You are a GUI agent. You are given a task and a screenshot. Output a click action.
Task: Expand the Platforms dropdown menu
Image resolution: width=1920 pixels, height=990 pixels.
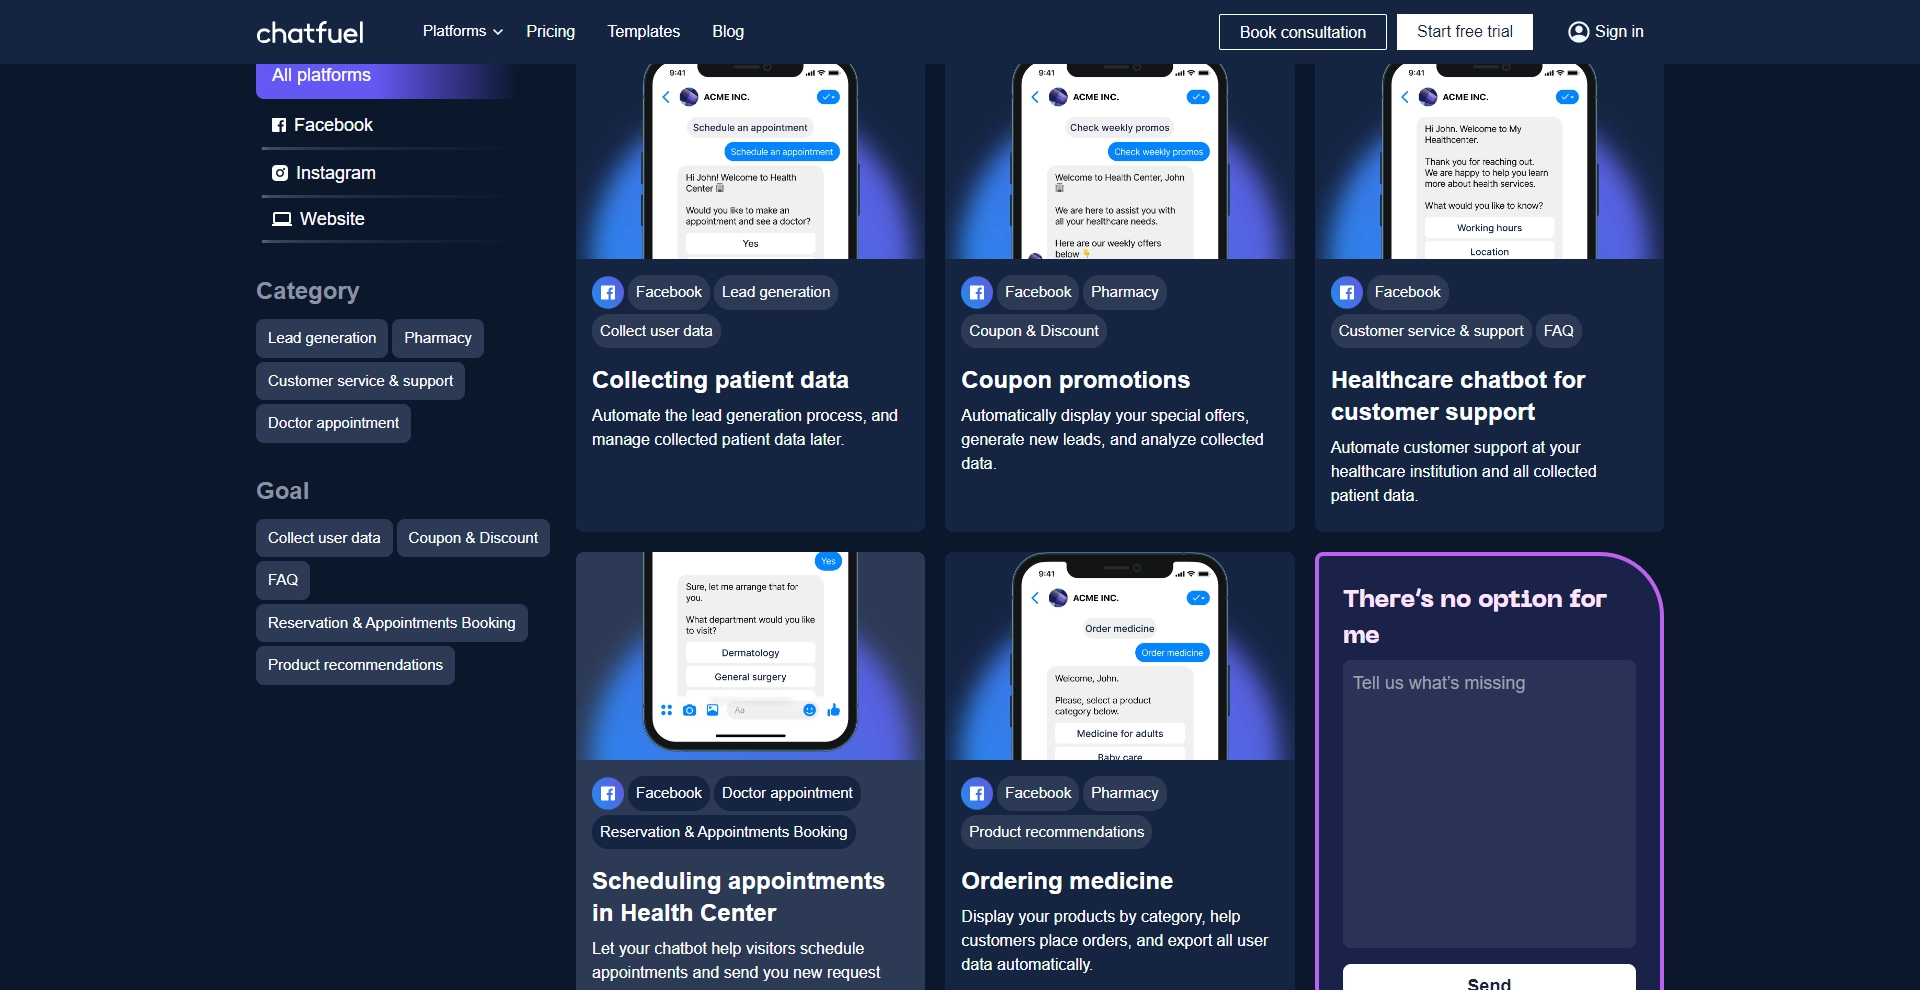pos(462,31)
